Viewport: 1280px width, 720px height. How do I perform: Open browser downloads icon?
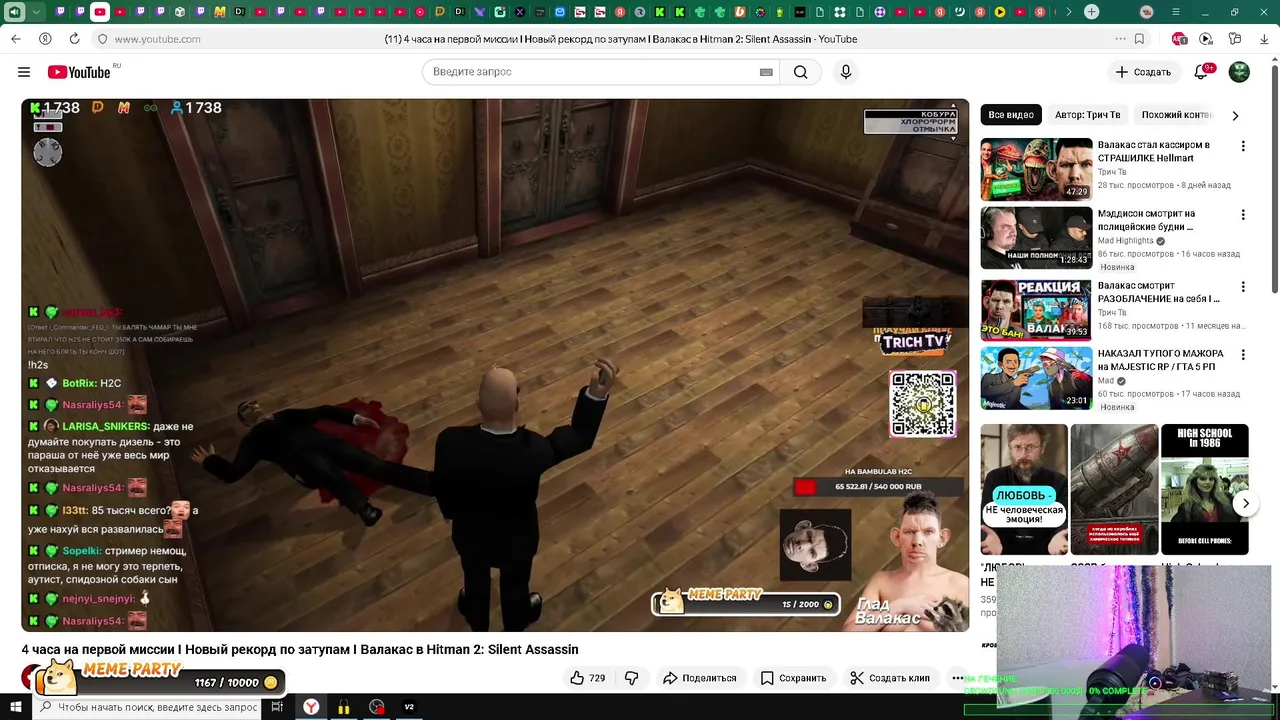pos(1264,39)
